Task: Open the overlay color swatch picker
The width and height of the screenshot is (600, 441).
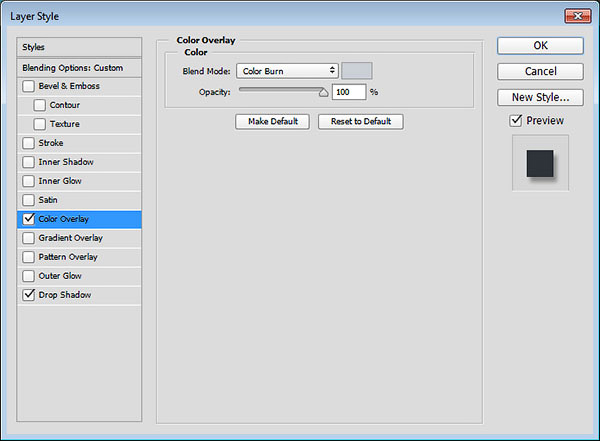Action: coord(357,71)
